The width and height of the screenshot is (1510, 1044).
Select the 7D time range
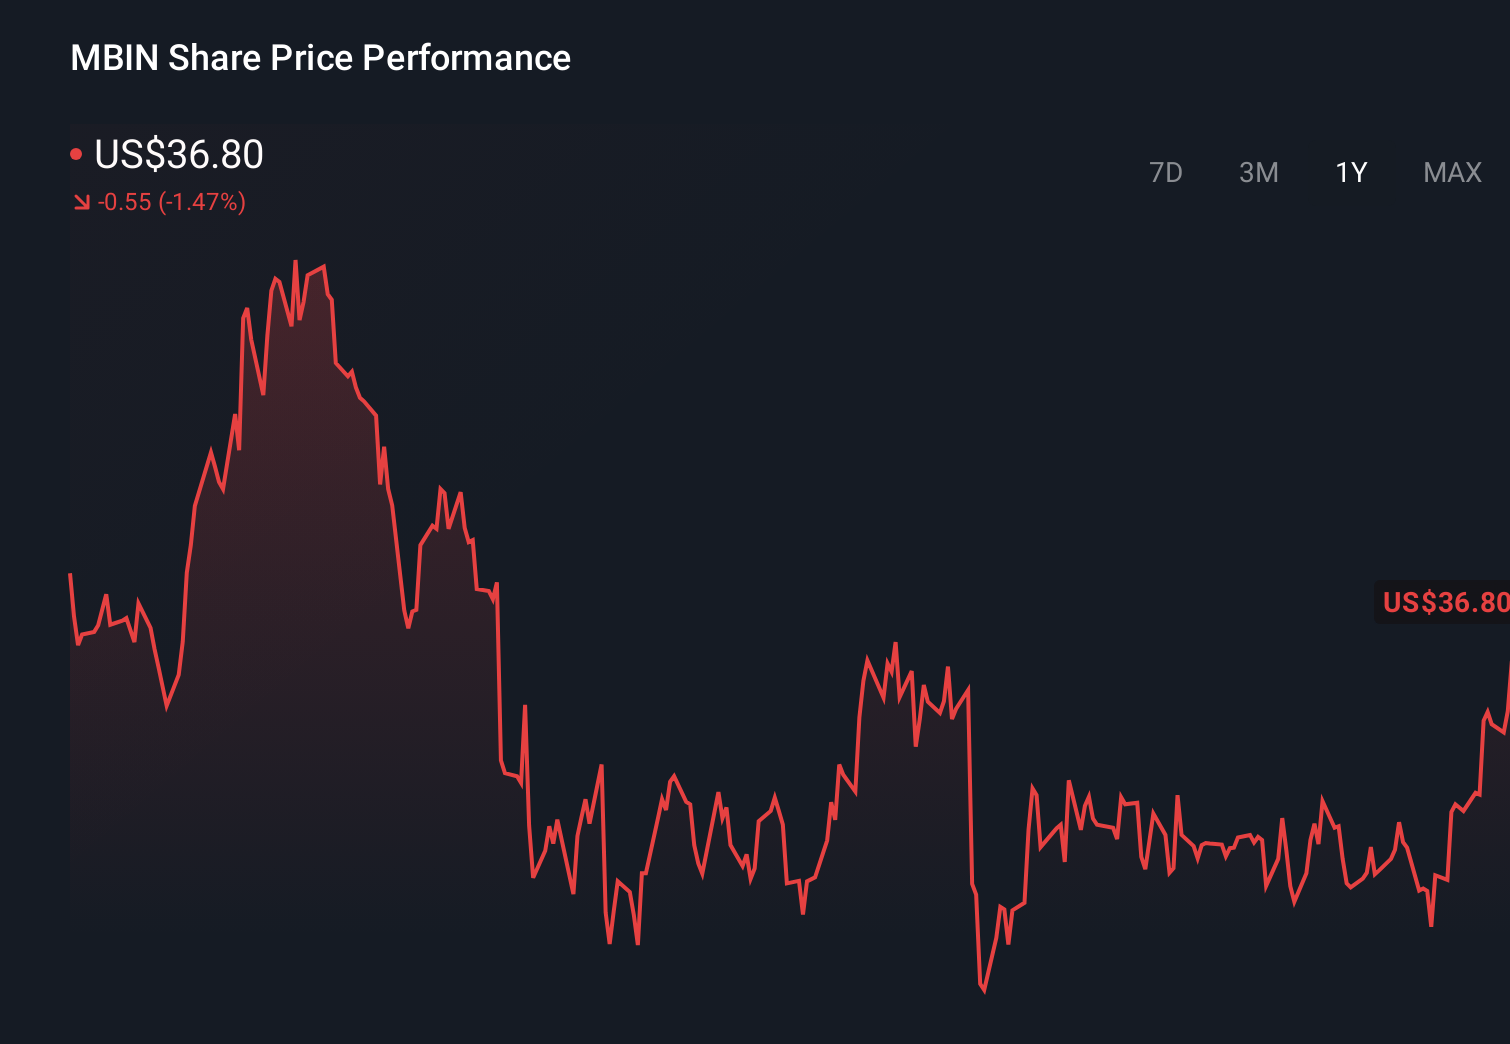1167,172
